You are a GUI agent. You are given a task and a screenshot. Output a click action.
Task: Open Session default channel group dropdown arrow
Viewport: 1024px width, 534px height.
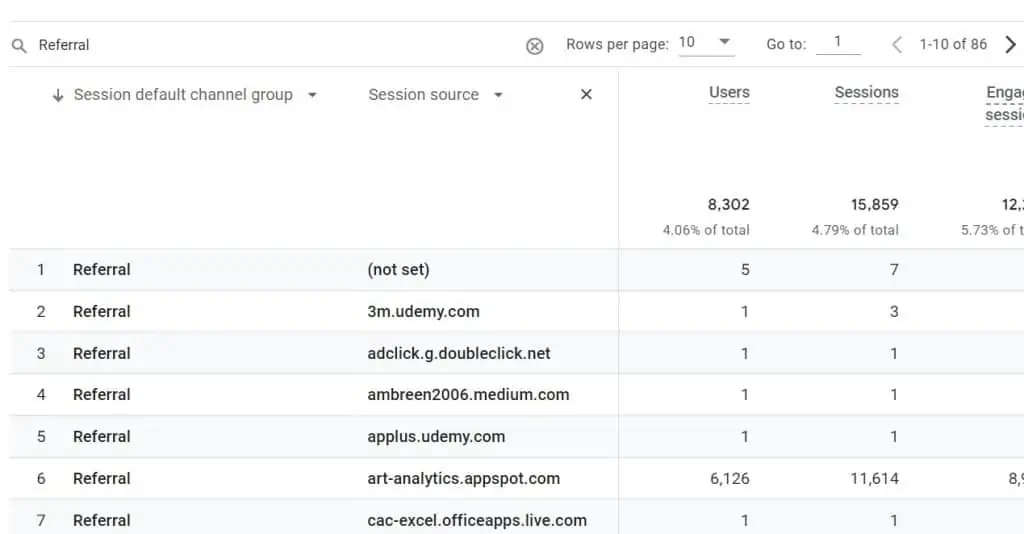(x=312, y=95)
